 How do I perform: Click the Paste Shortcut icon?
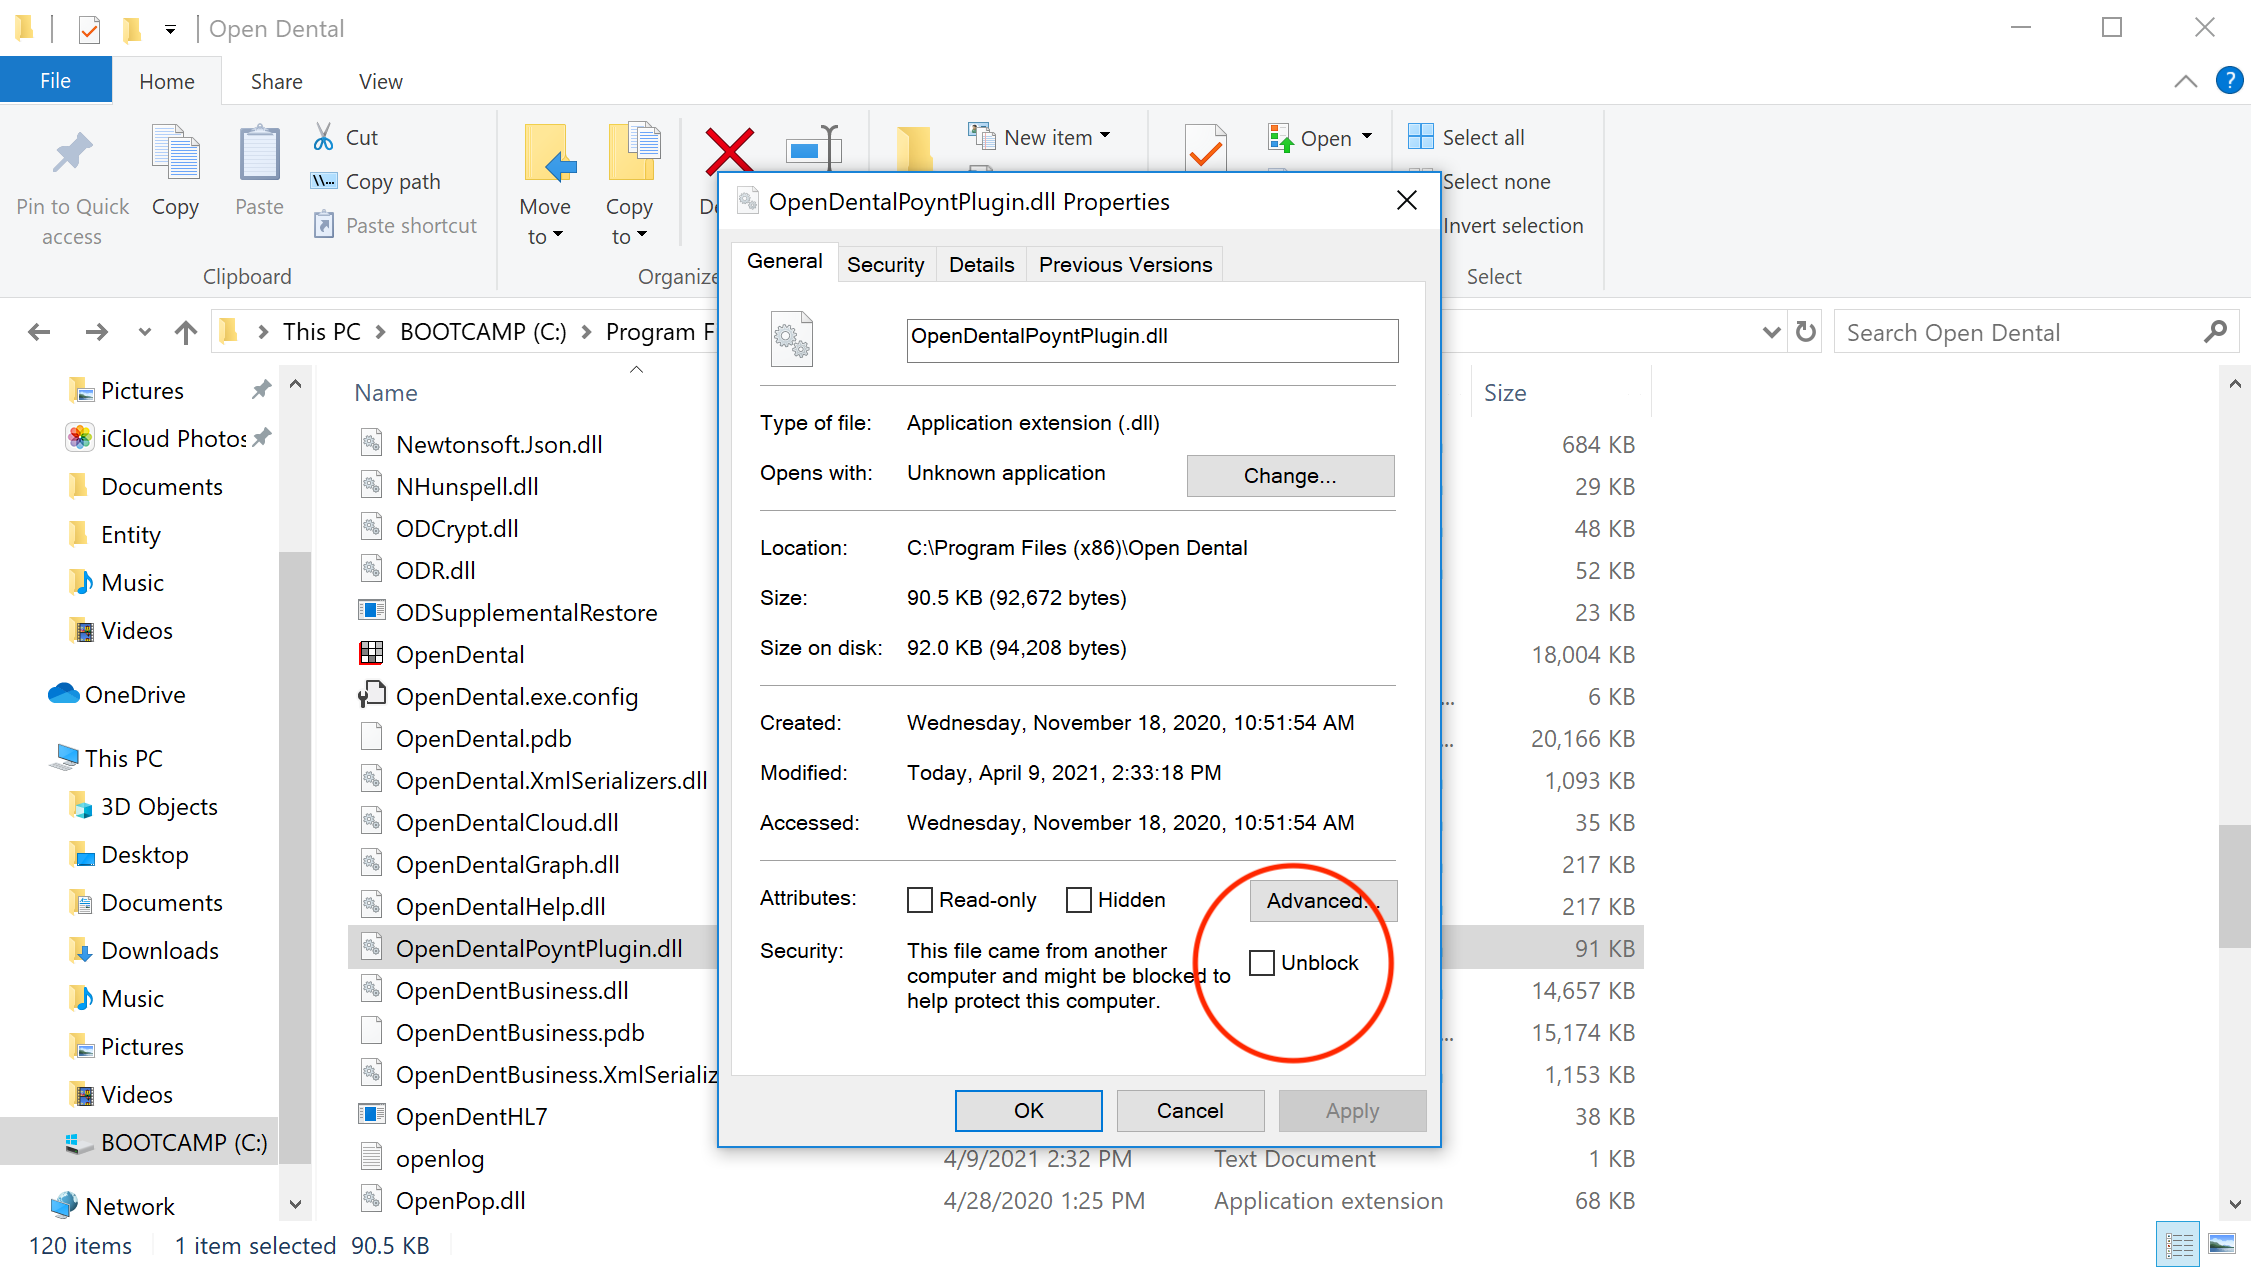(323, 224)
